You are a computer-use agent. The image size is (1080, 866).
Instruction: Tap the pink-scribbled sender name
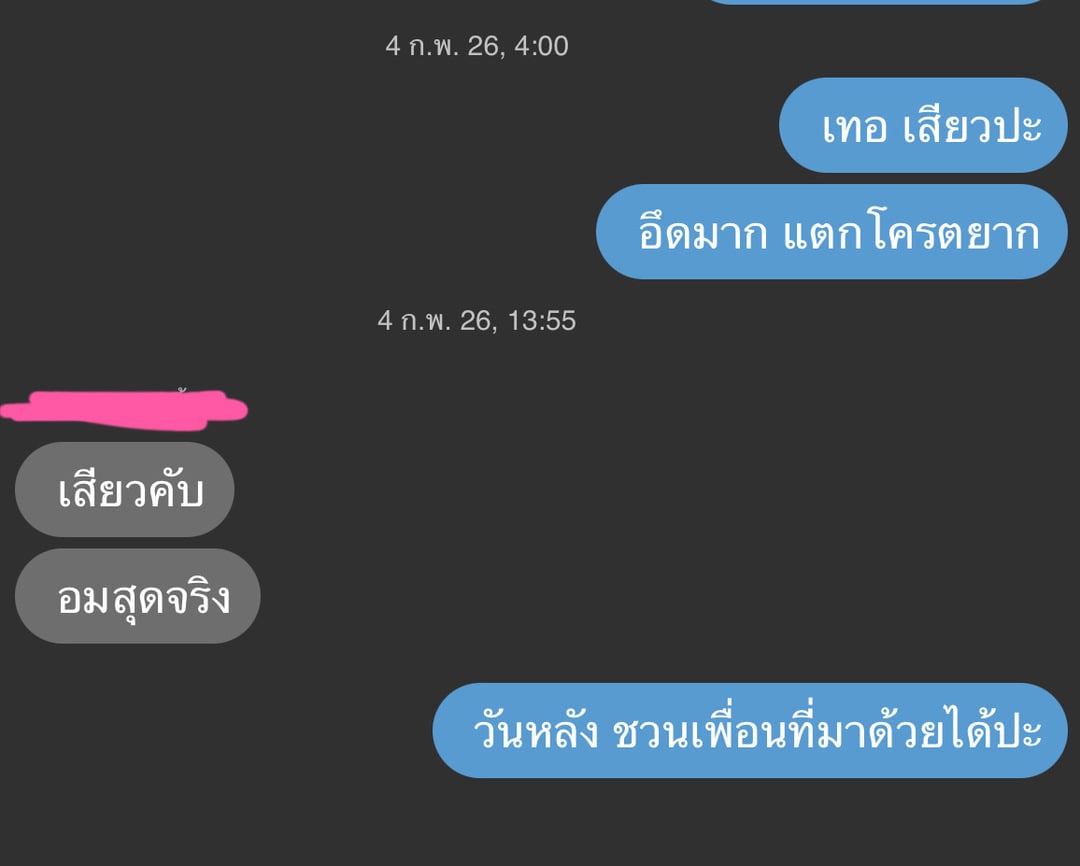point(124,410)
